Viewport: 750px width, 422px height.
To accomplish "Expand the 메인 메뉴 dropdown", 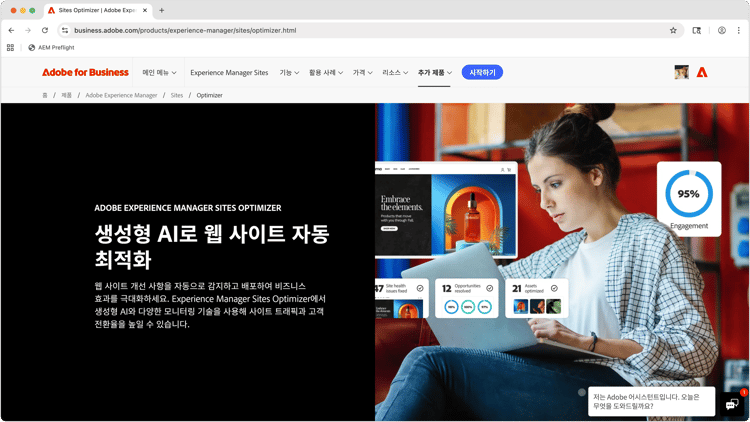I will pos(159,72).
